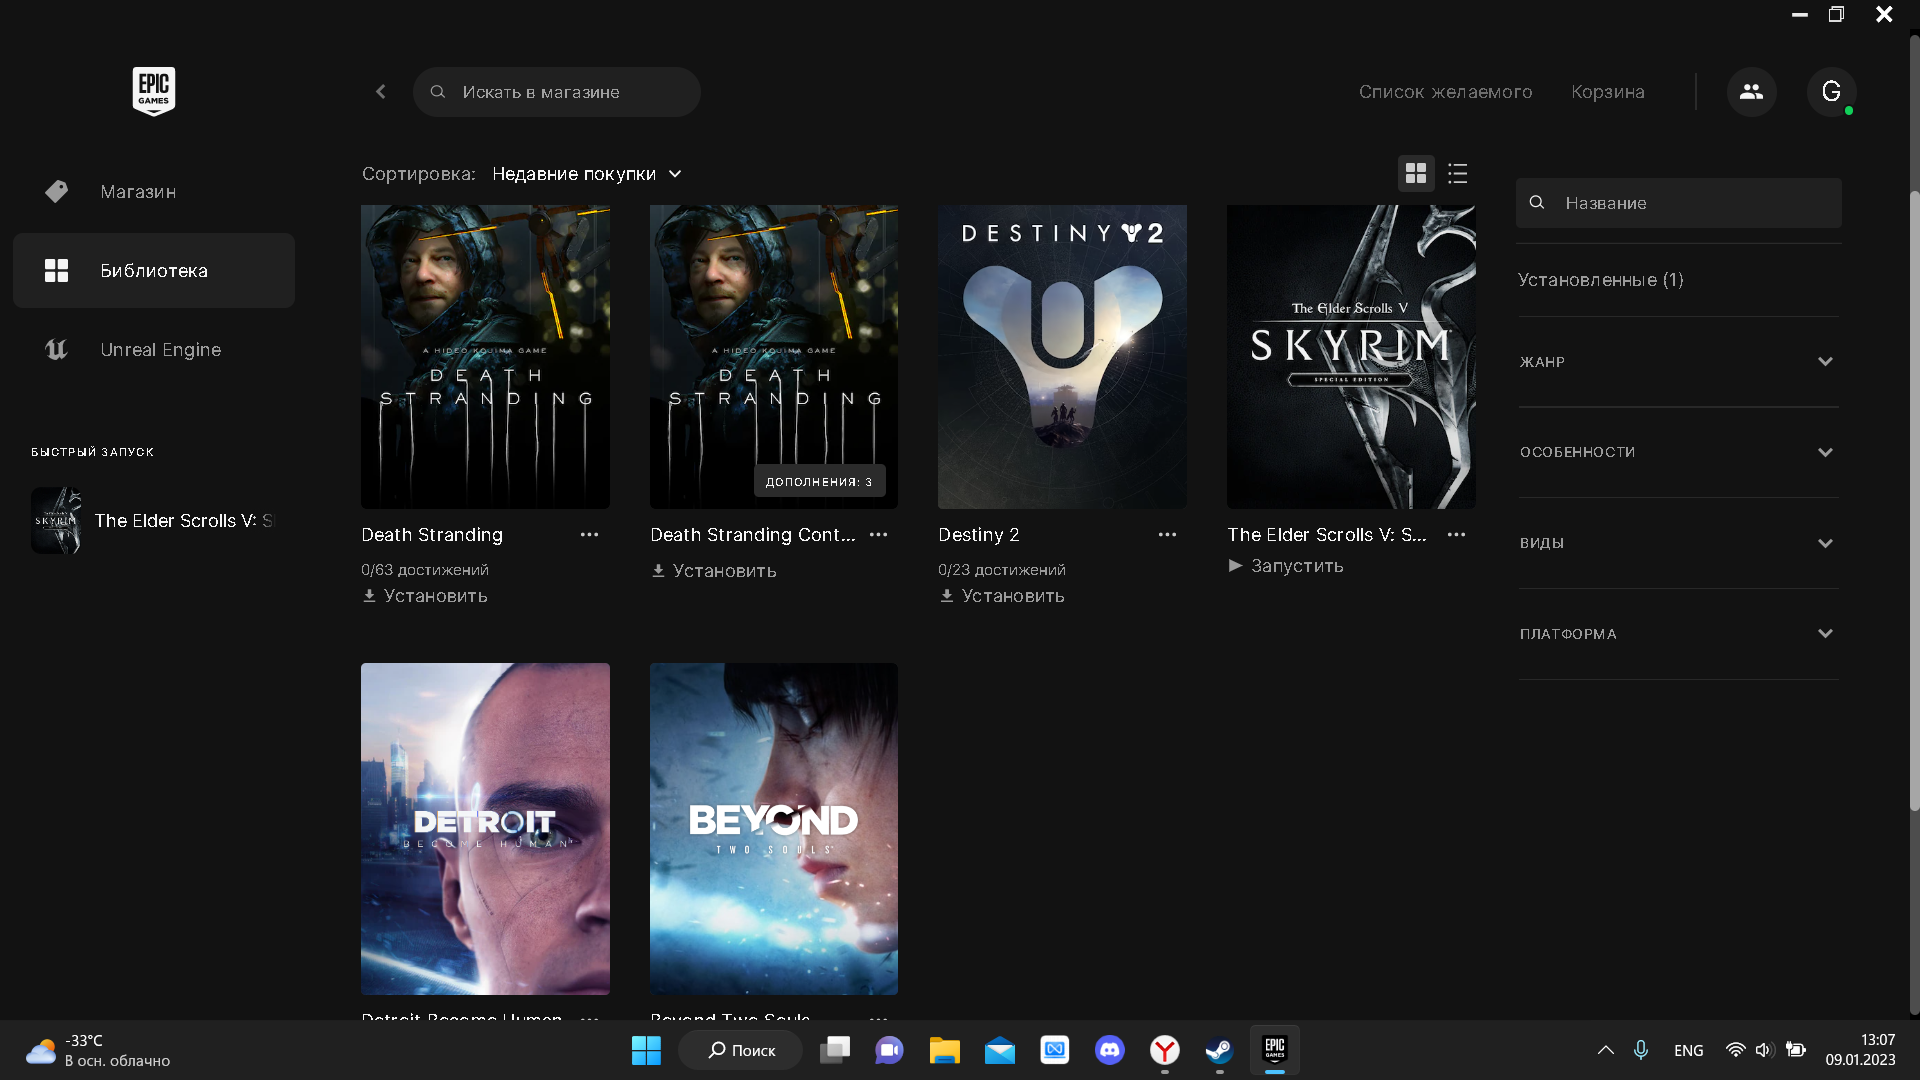Viewport: 1920px width, 1080px height.
Task: Open the clock and date
Action: (x=1860, y=1050)
